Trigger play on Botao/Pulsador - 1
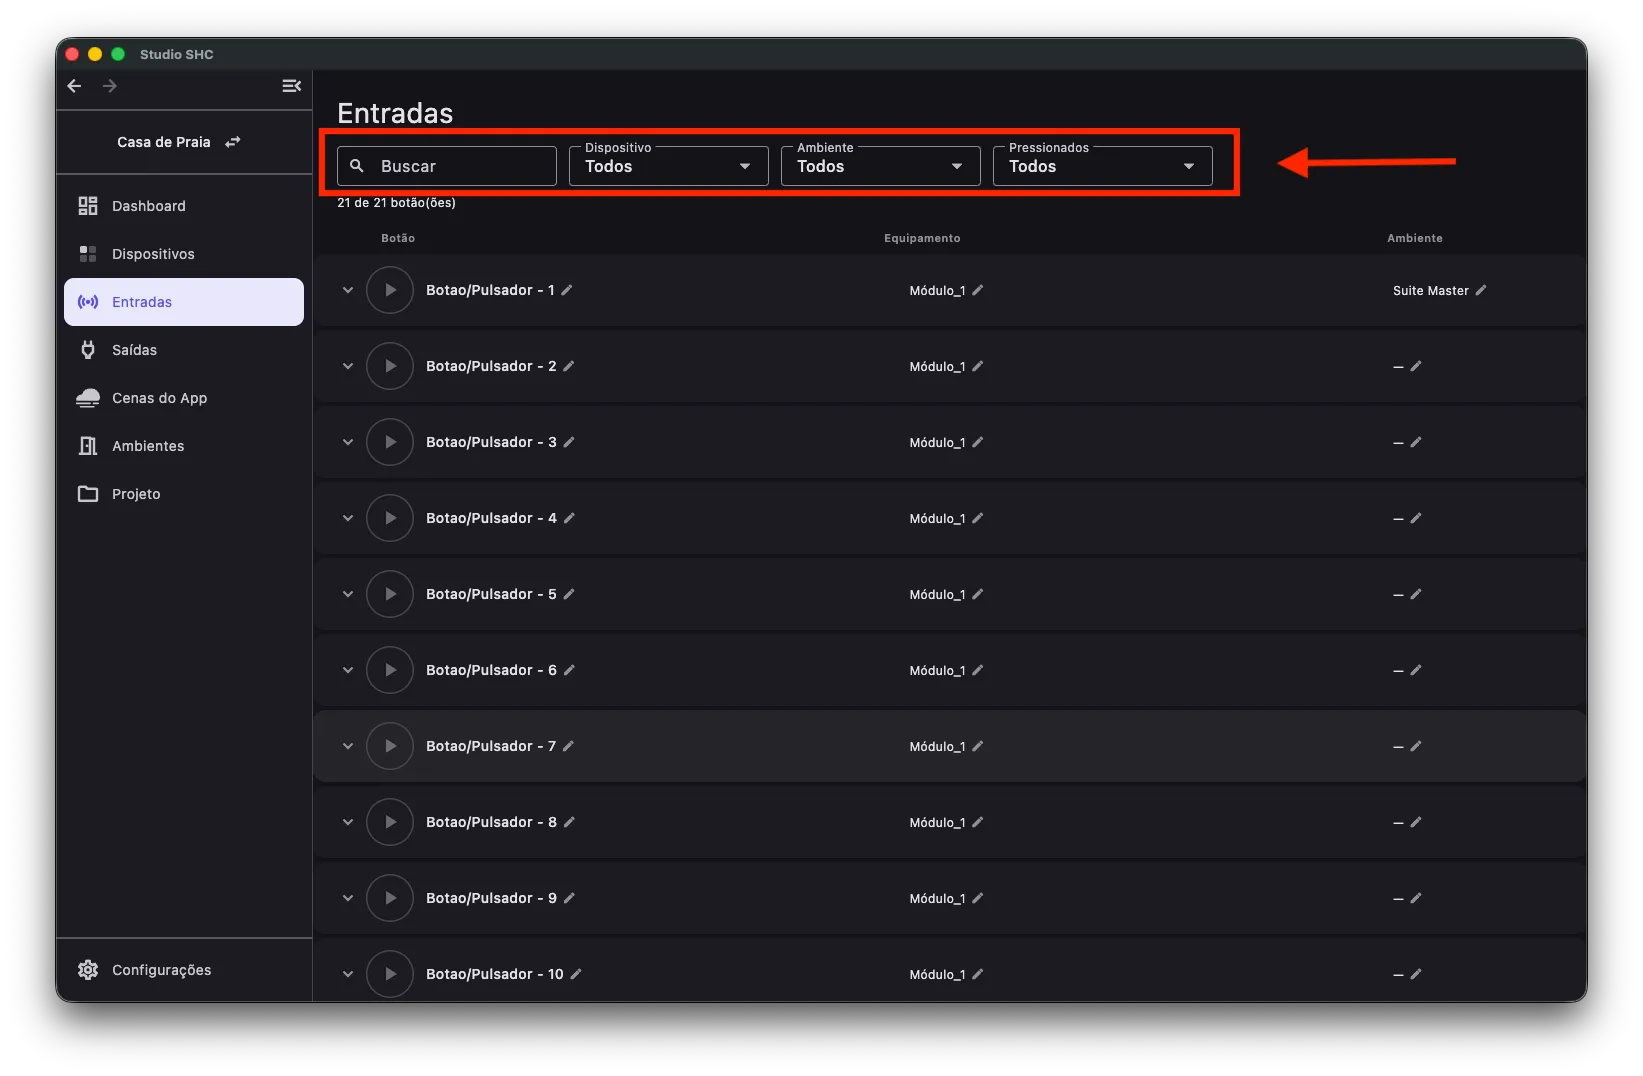The image size is (1643, 1076). click(390, 290)
